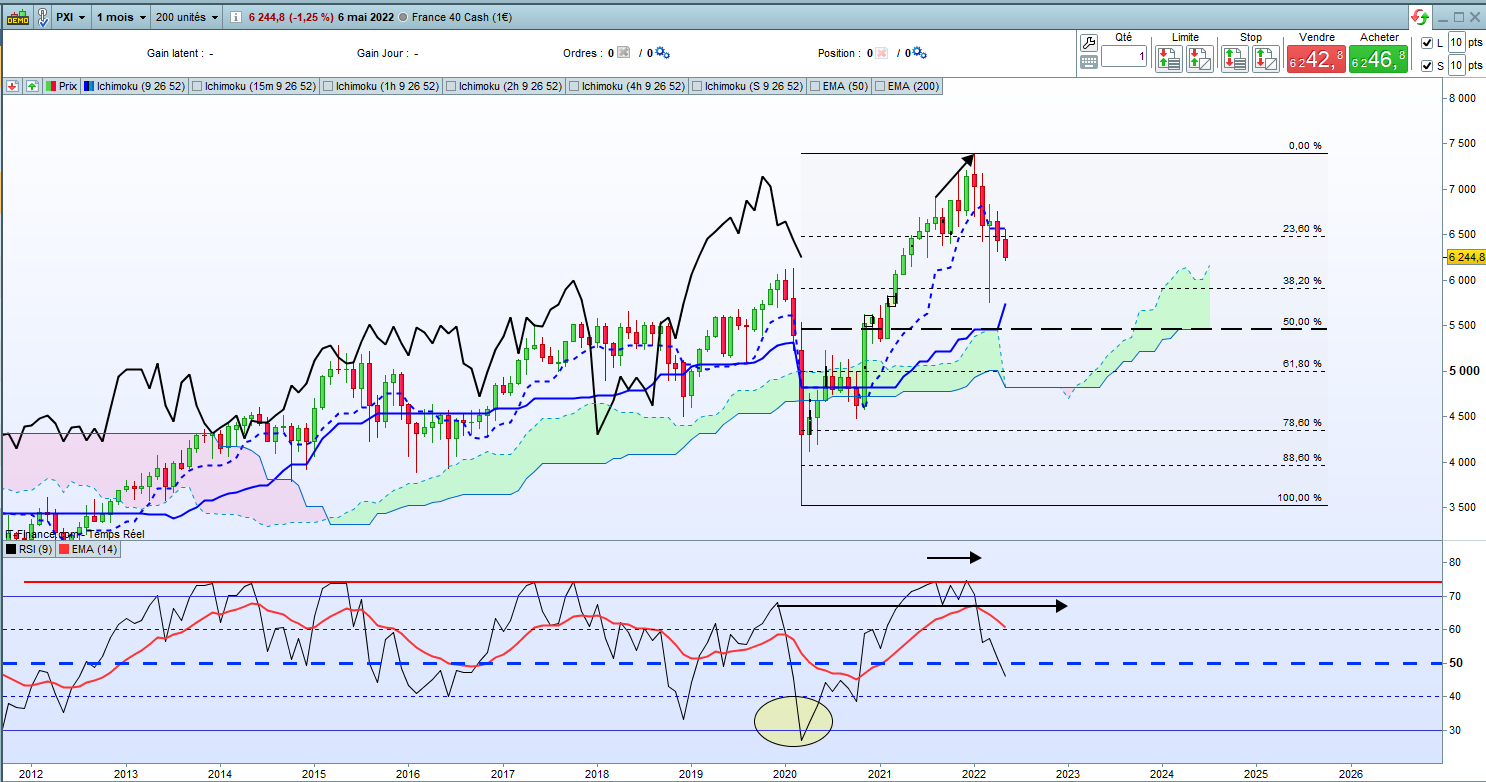1486x782 pixels.
Task: Click the 'Gain Jour' label
Action: (x=381, y=53)
